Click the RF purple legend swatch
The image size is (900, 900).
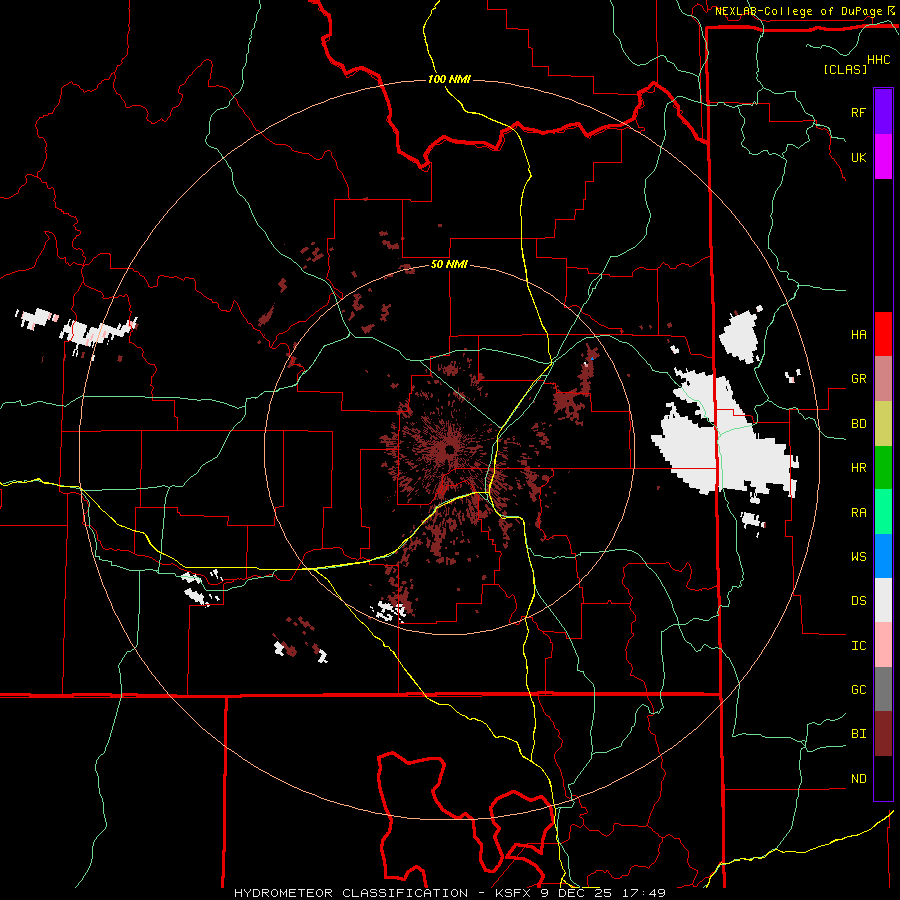883,112
